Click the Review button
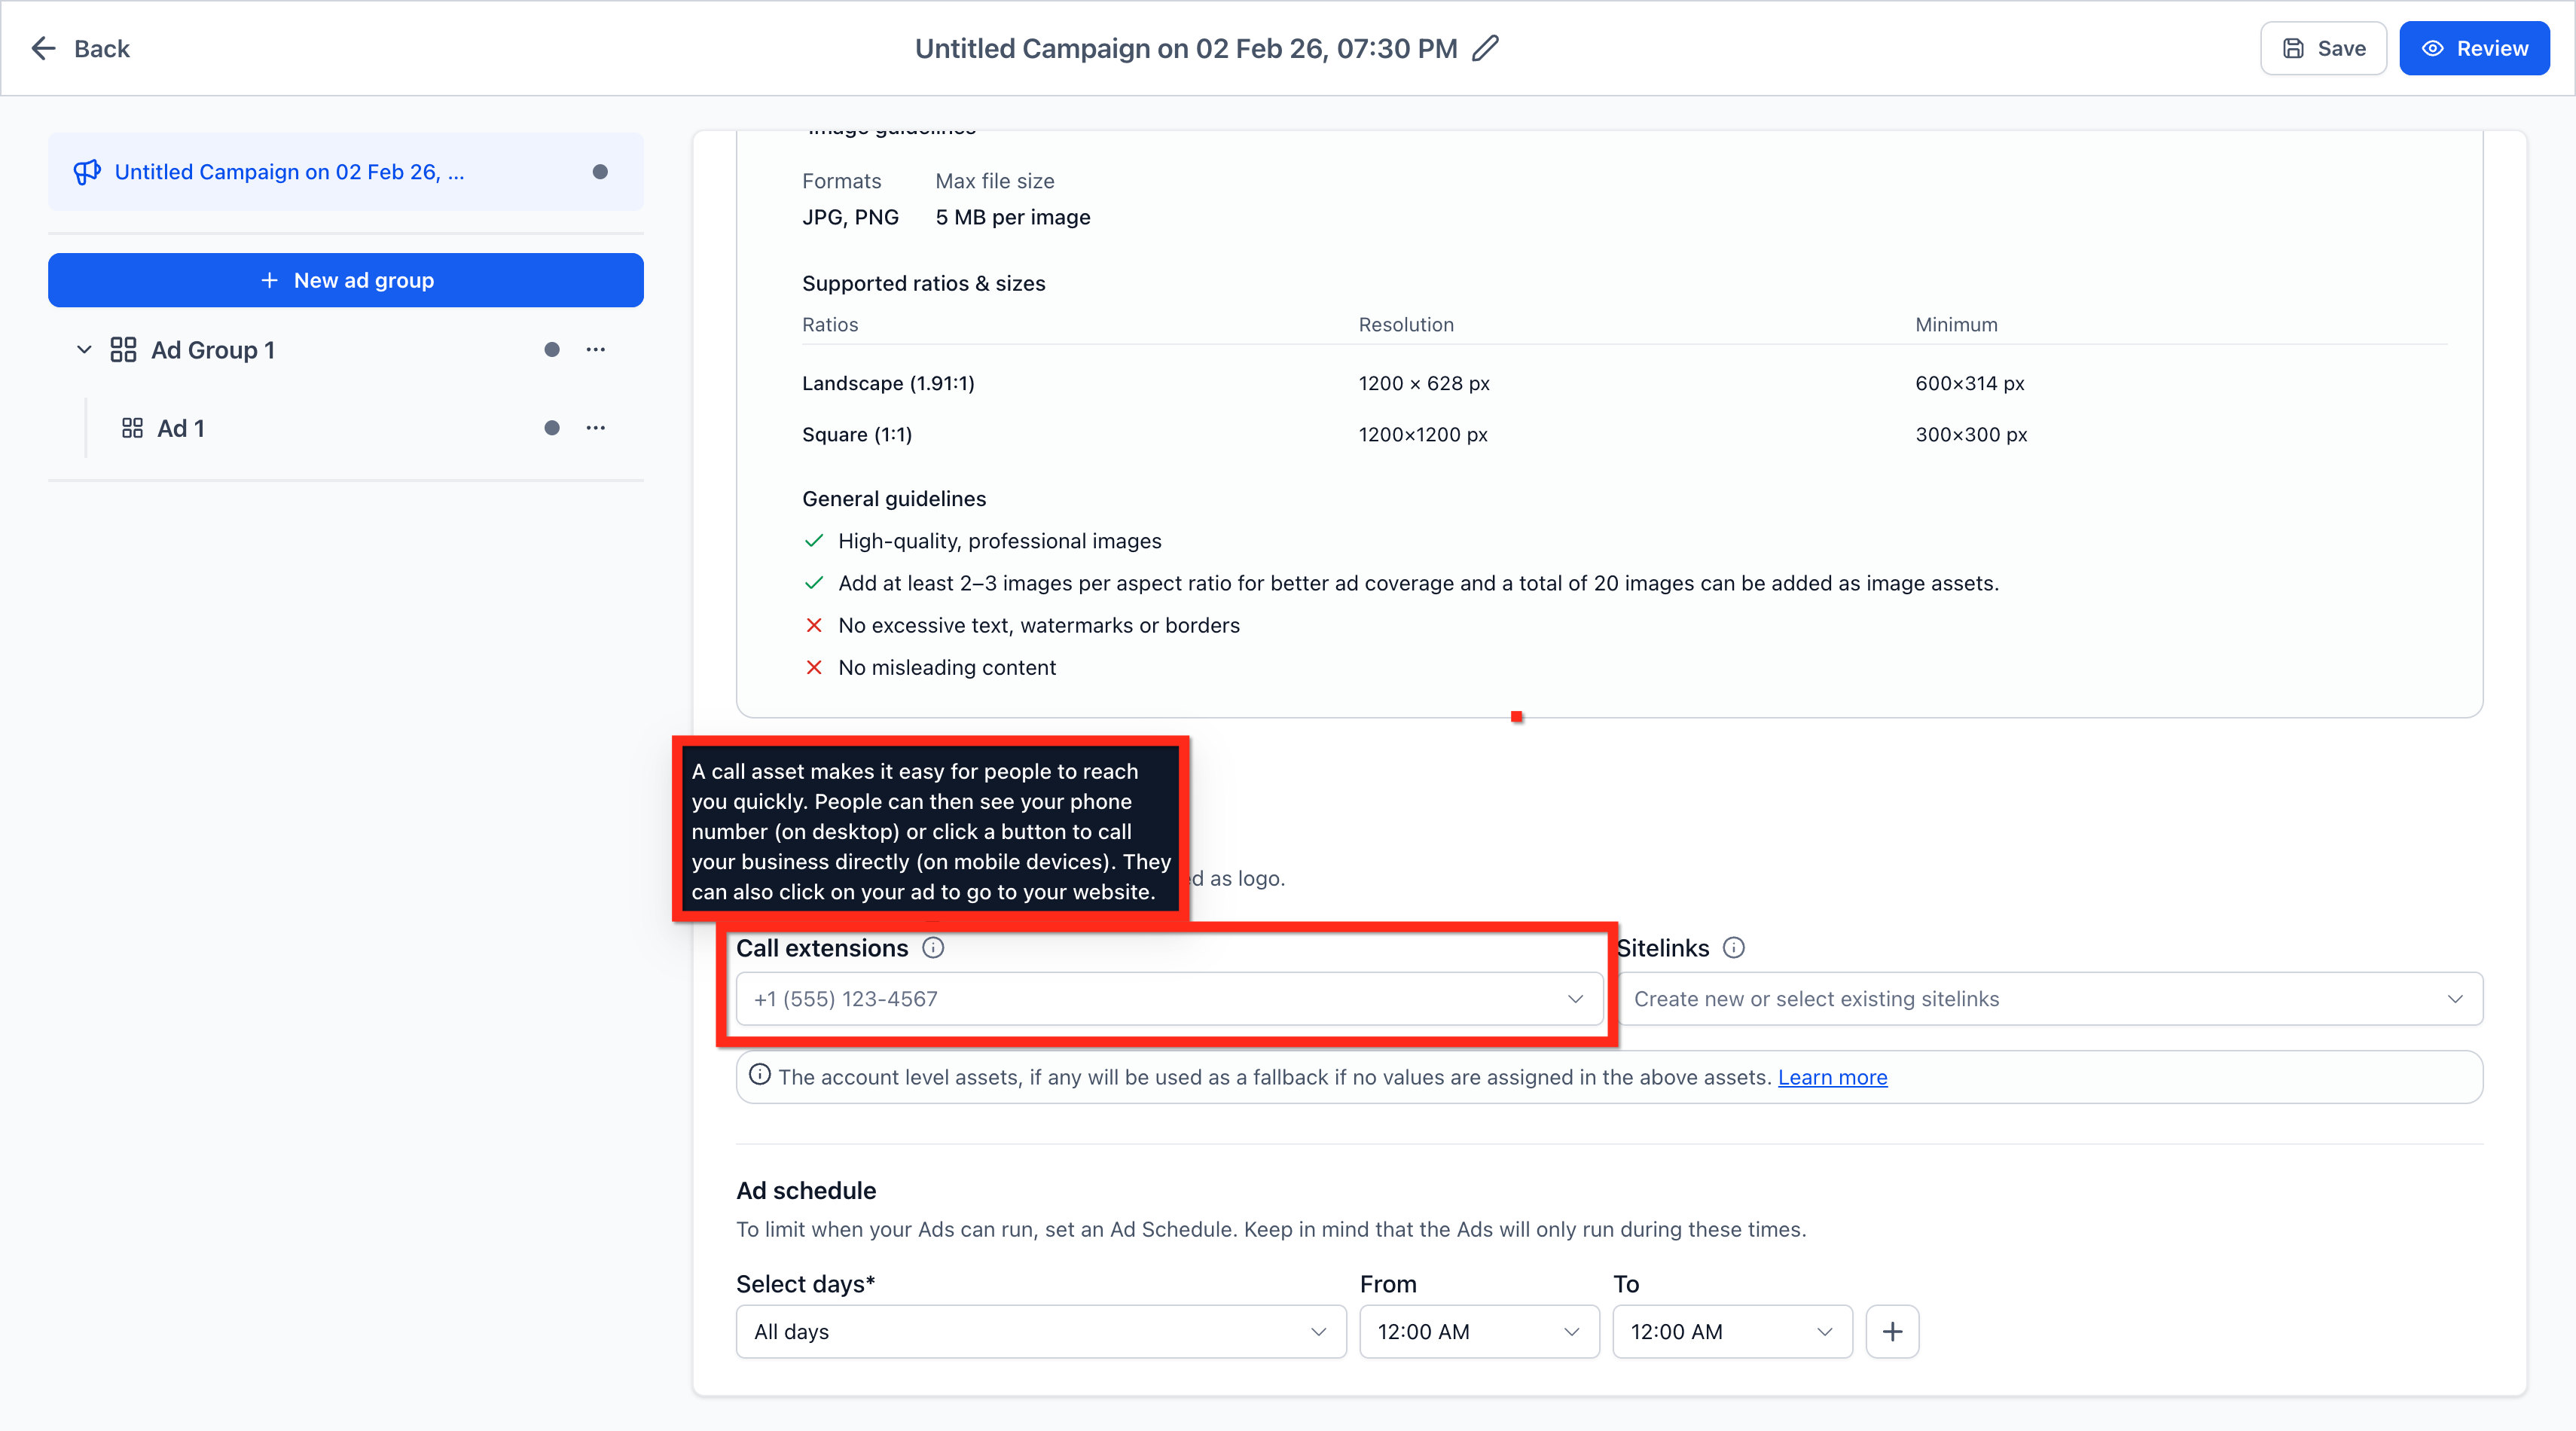The image size is (2576, 1431). 2473,48
